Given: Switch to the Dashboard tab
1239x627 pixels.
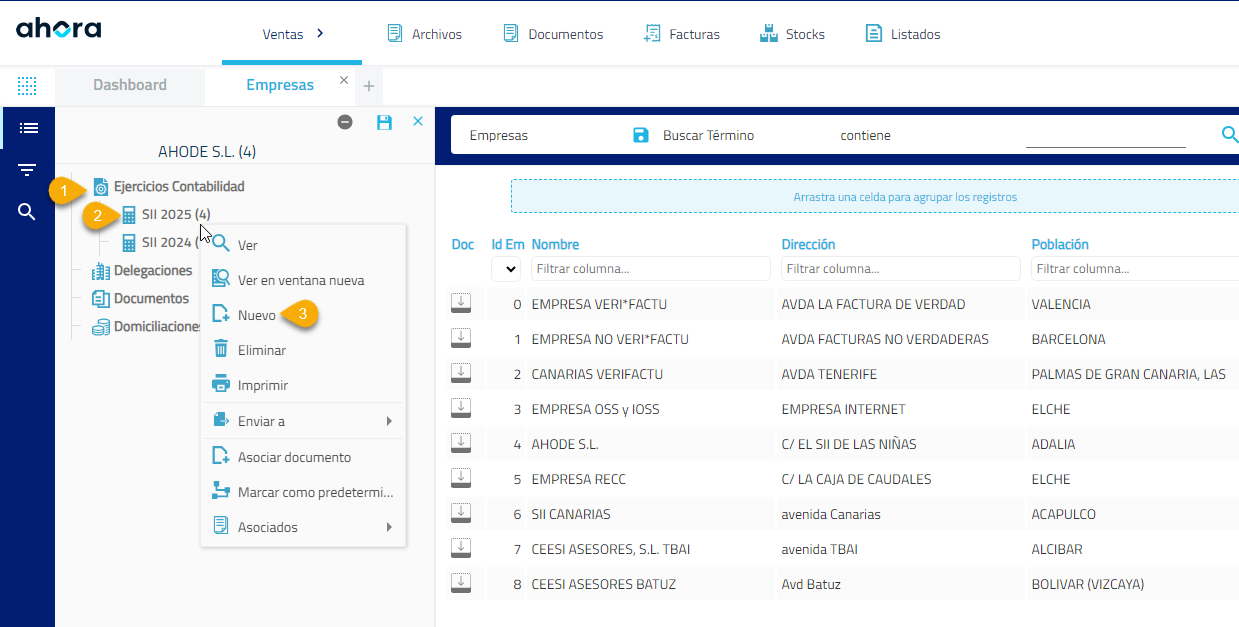Looking at the screenshot, I should pyautogui.click(x=130, y=85).
